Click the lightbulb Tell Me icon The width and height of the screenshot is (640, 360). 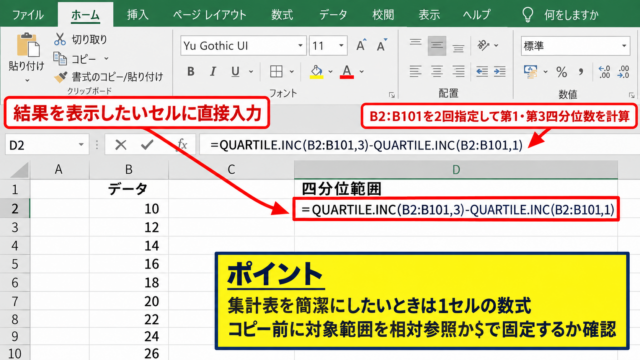[x=528, y=15]
